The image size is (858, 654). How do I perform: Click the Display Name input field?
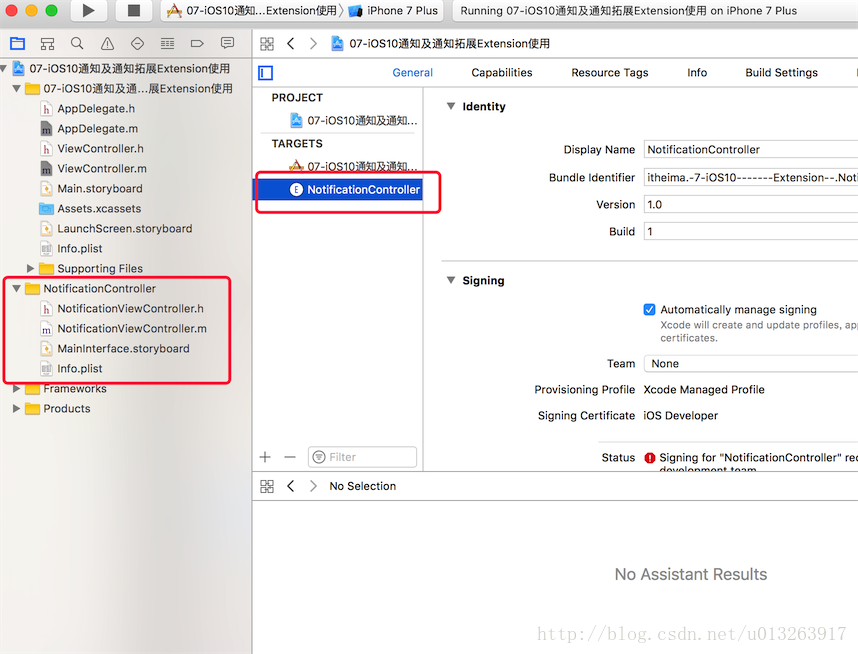[751, 149]
